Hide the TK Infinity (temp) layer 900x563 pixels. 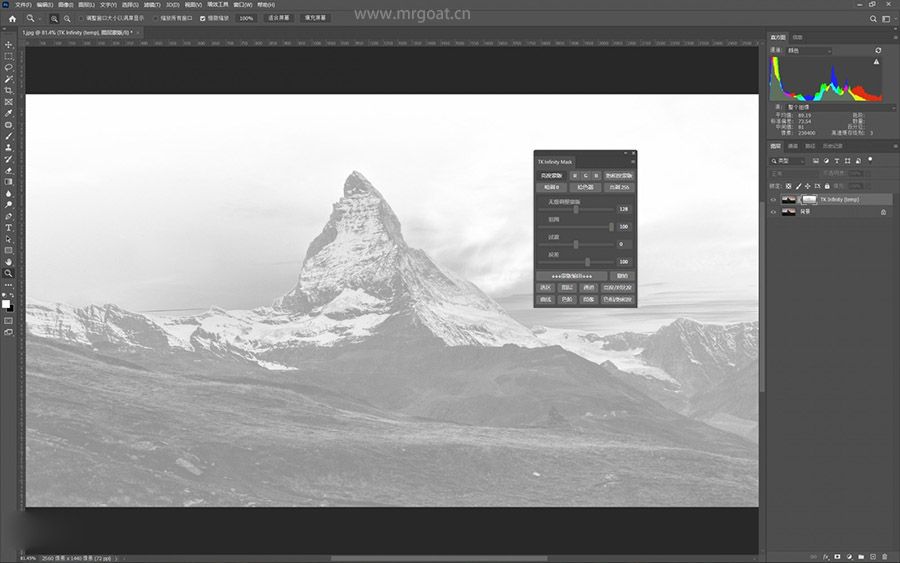pyautogui.click(x=773, y=199)
